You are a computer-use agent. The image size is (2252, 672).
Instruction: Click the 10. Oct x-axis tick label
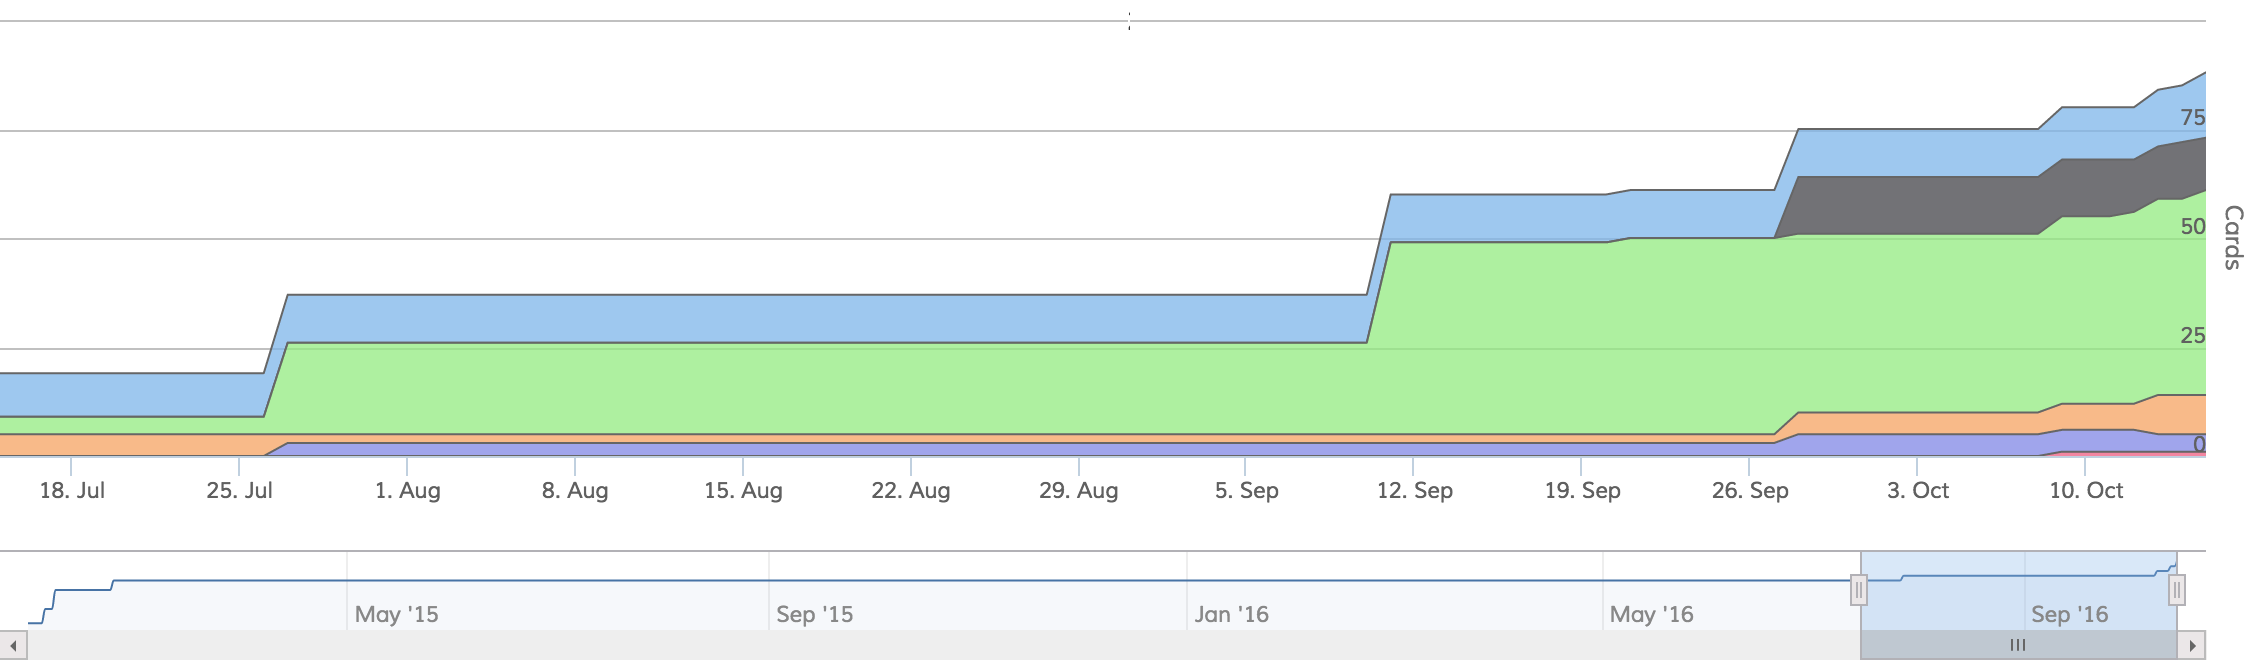pyautogui.click(x=2086, y=490)
